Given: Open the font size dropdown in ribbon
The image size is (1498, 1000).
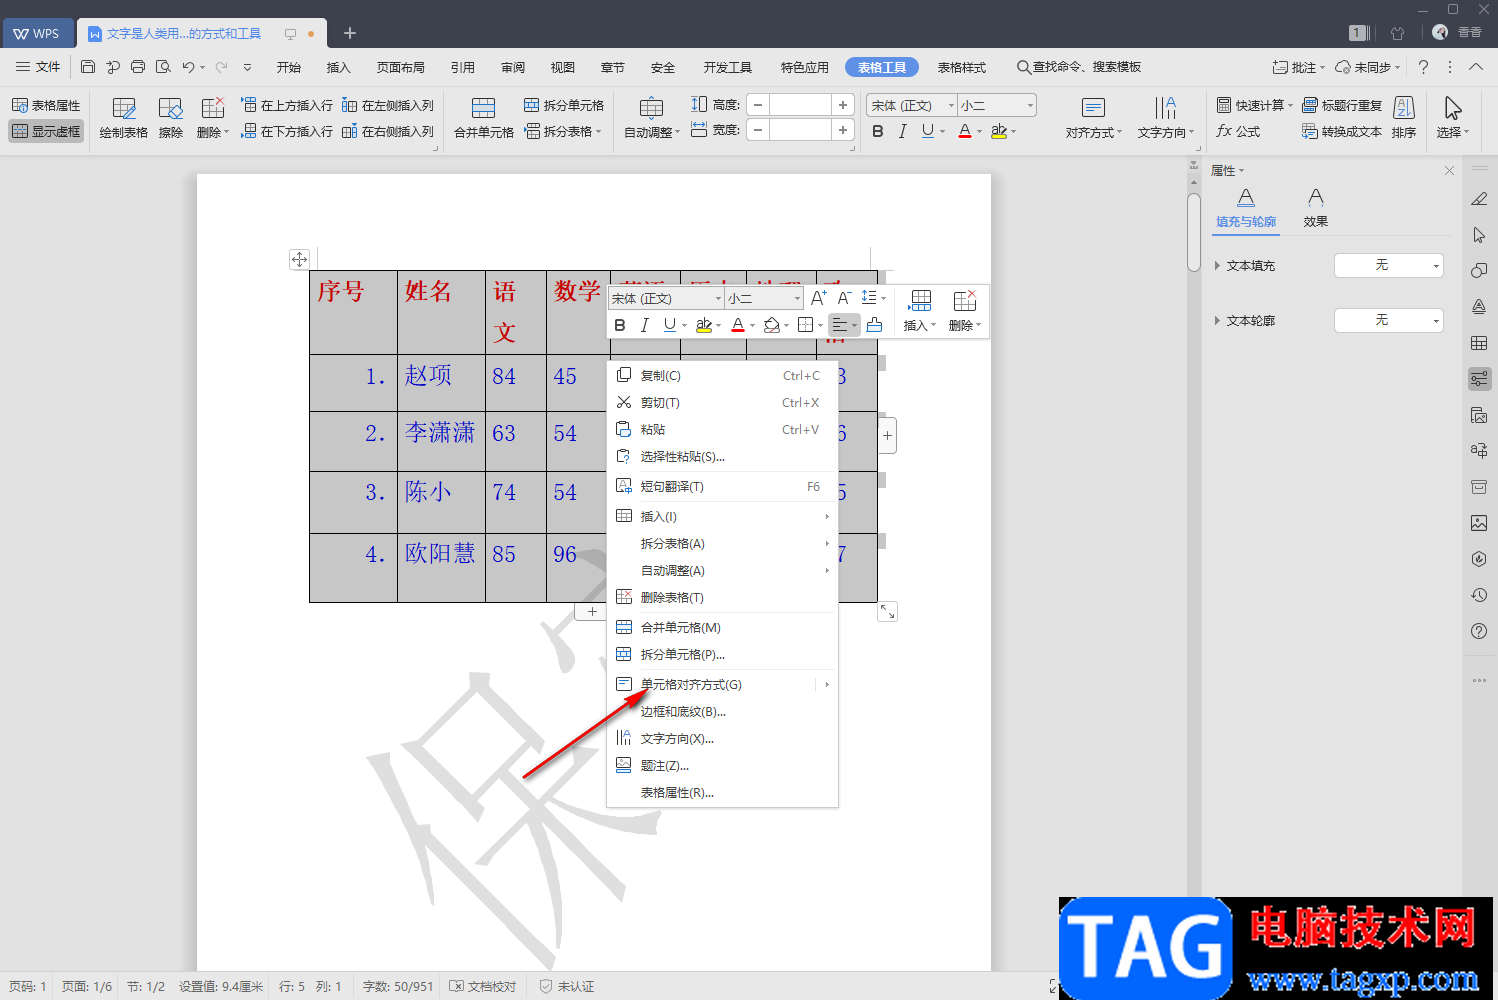Looking at the screenshot, I should (1030, 105).
